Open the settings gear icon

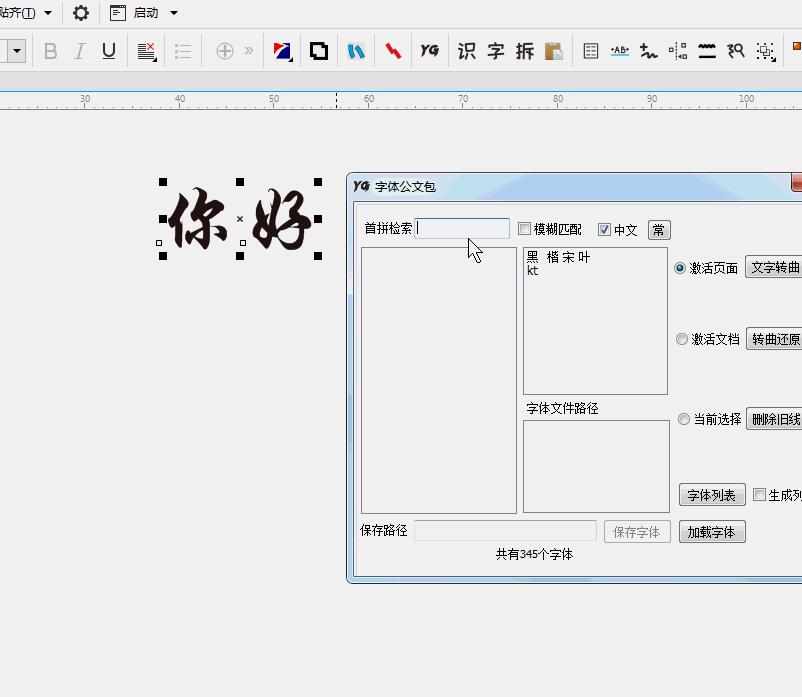pos(80,14)
